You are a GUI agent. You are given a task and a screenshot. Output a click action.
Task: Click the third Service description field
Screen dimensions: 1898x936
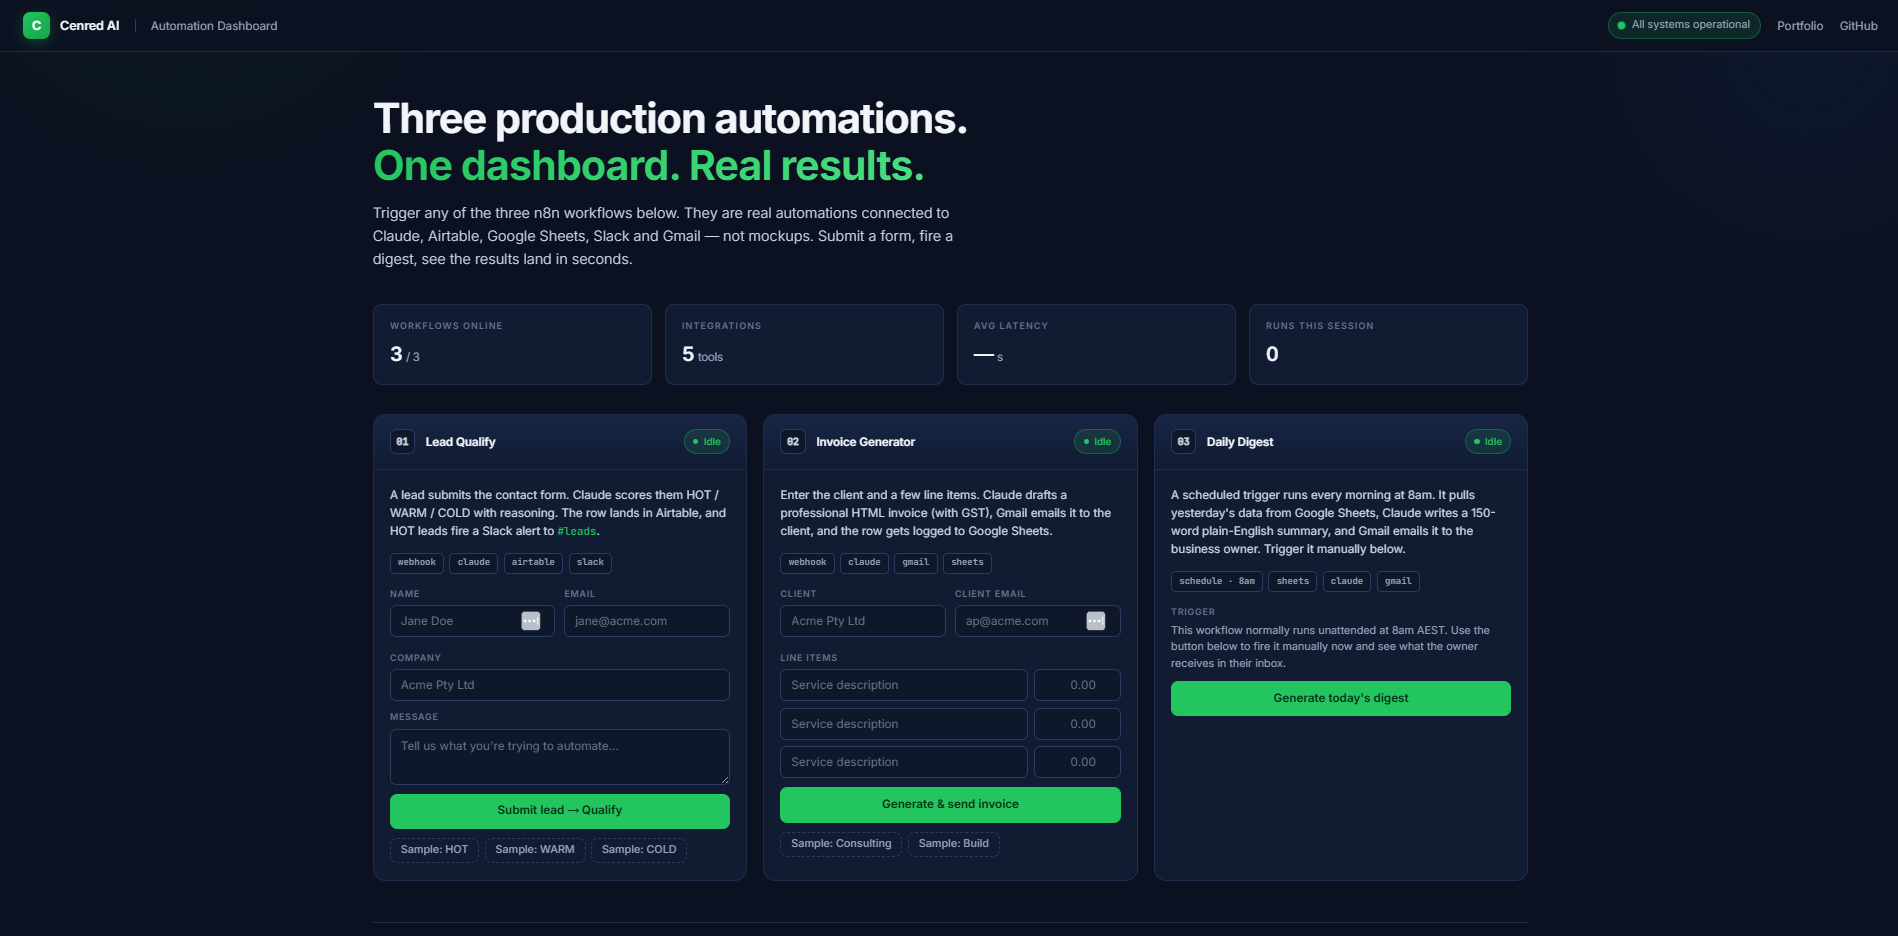pos(904,762)
